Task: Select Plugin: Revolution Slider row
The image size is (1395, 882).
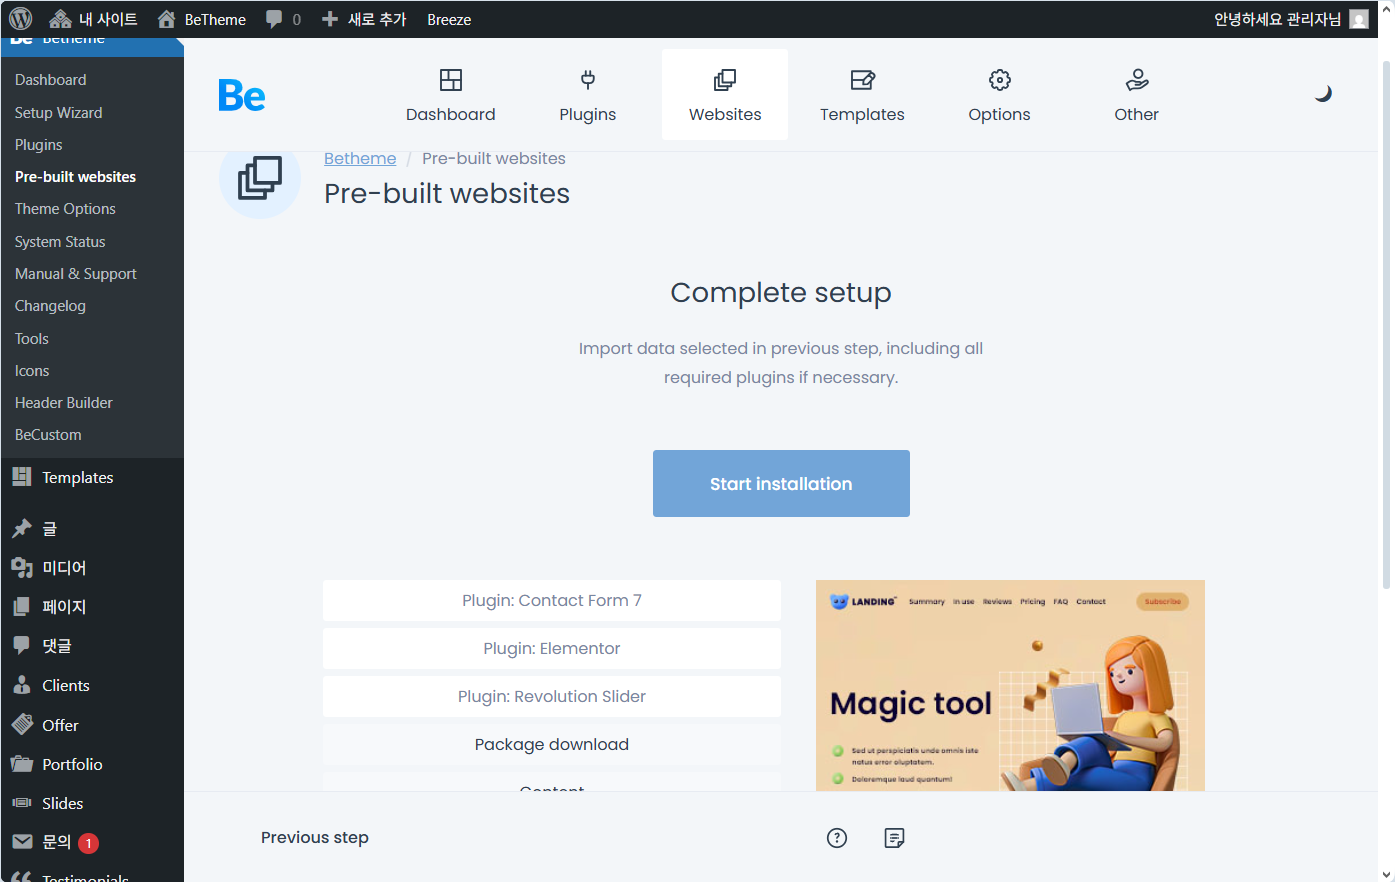Action: (552, 696)
